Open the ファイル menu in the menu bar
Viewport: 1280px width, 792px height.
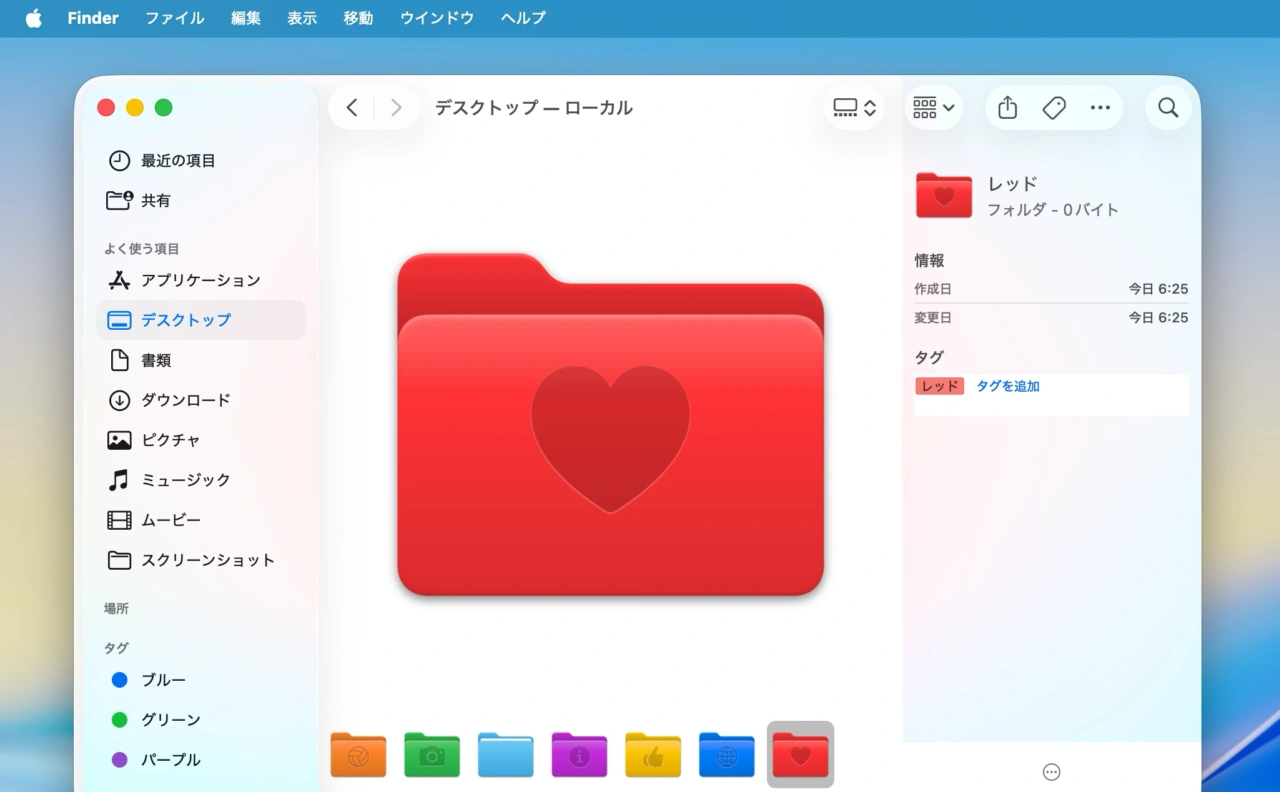tap(174, 18)
